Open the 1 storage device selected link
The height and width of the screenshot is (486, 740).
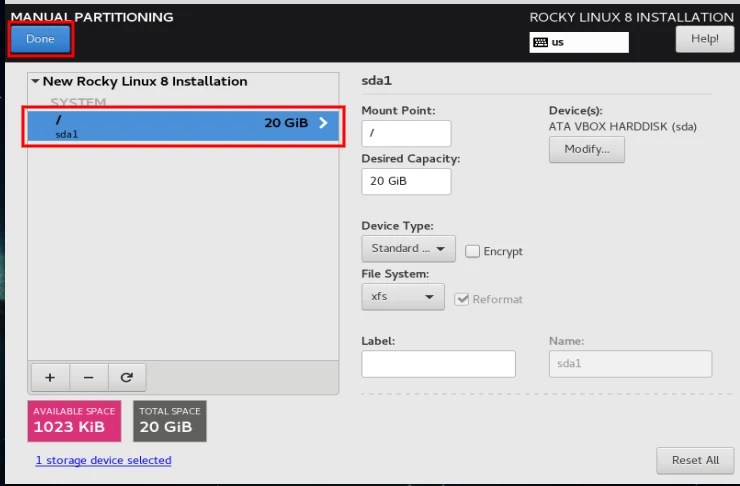coord(103,460)
